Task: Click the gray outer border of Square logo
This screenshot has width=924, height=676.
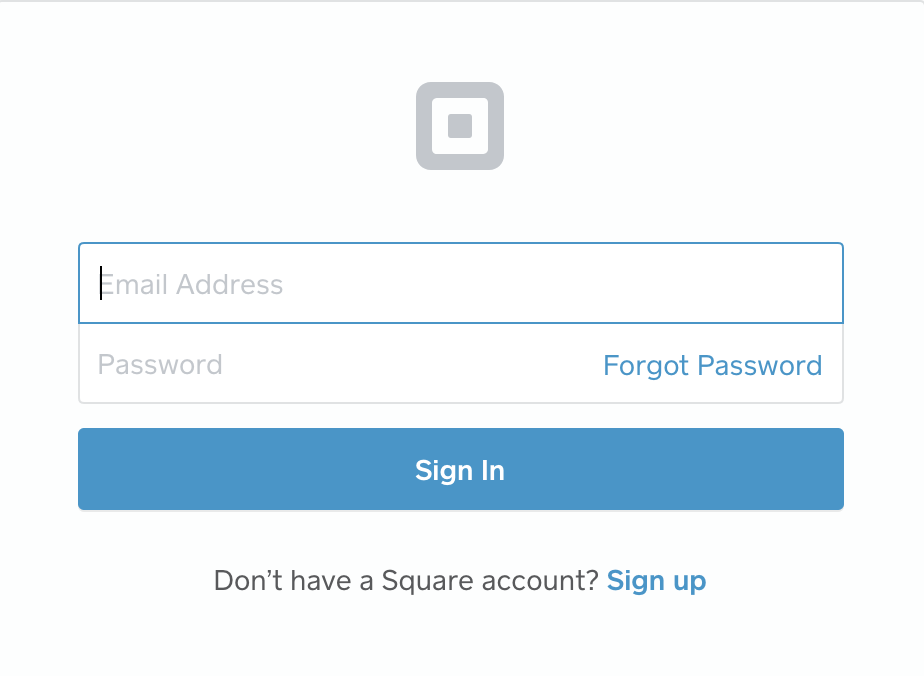Action: (x=424, y=126)
